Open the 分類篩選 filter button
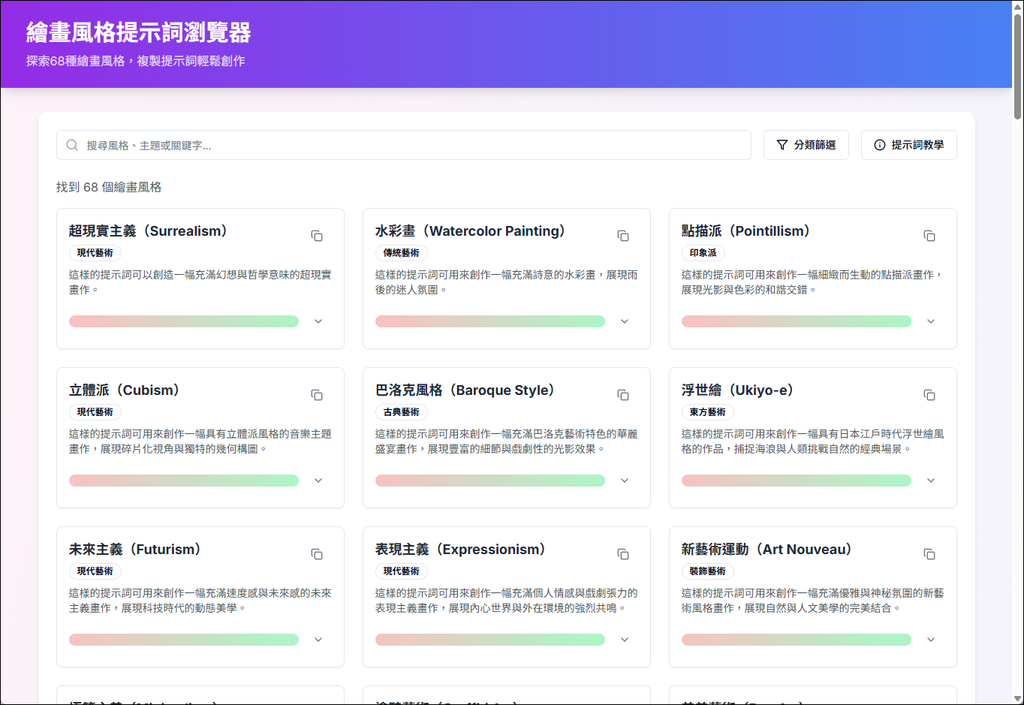1024x705 pixels. click(806, 145)
